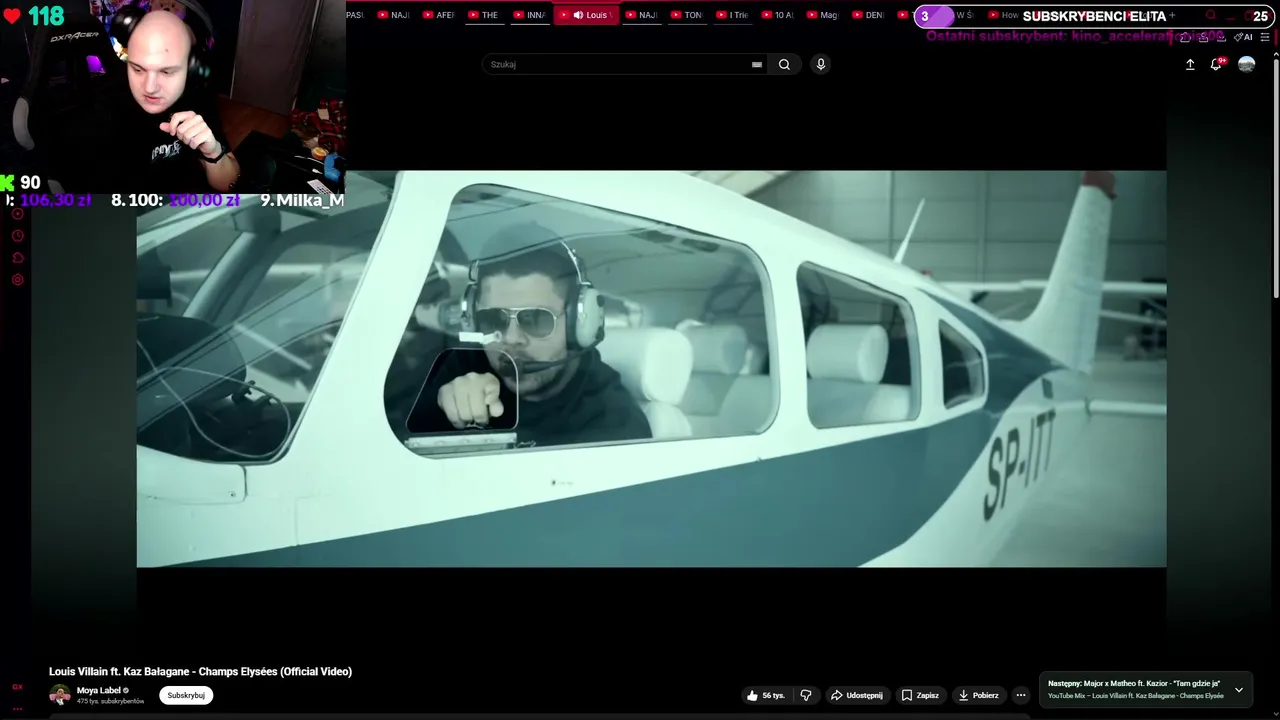Image resolution: width=1280 pixels, height=720 pixels.
Task: Switch to the DEN browser tab
Action: [x=868, y=15]
